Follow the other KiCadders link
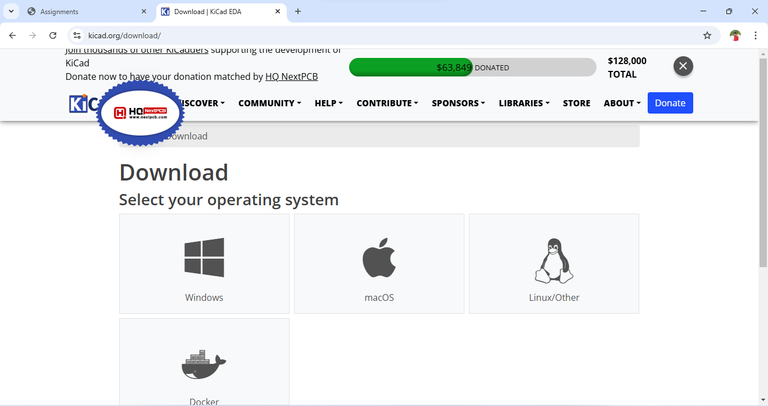 [137, 50]
